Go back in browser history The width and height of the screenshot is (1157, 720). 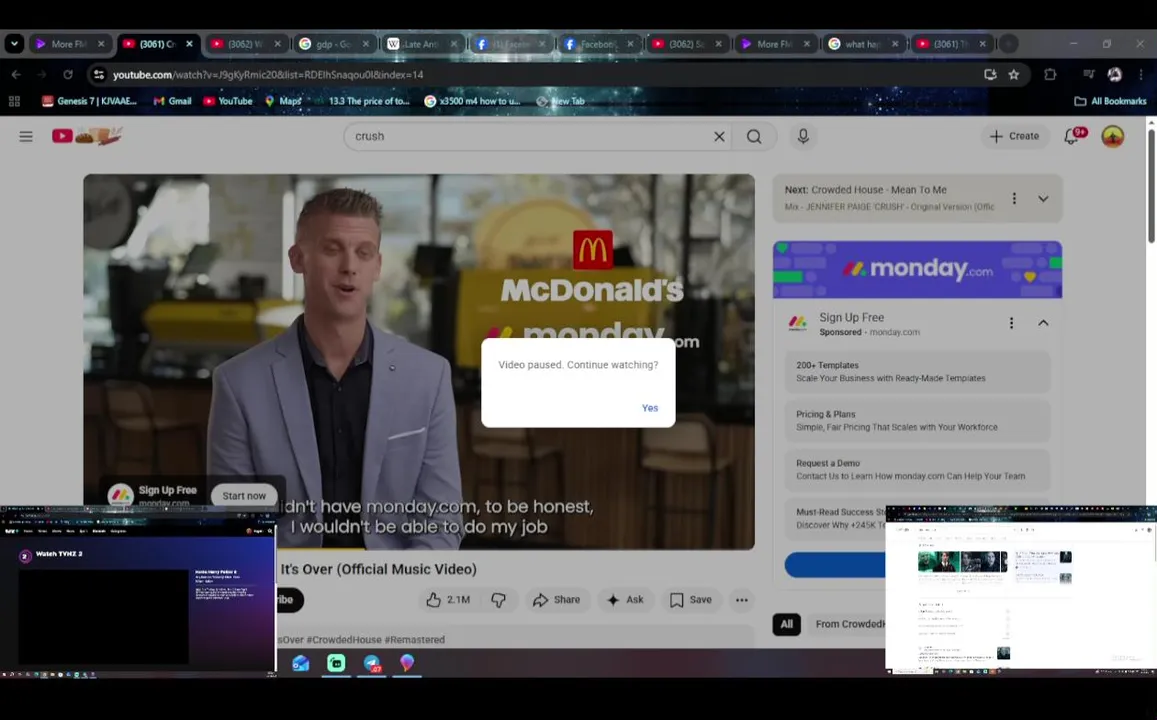click(16, 75)
